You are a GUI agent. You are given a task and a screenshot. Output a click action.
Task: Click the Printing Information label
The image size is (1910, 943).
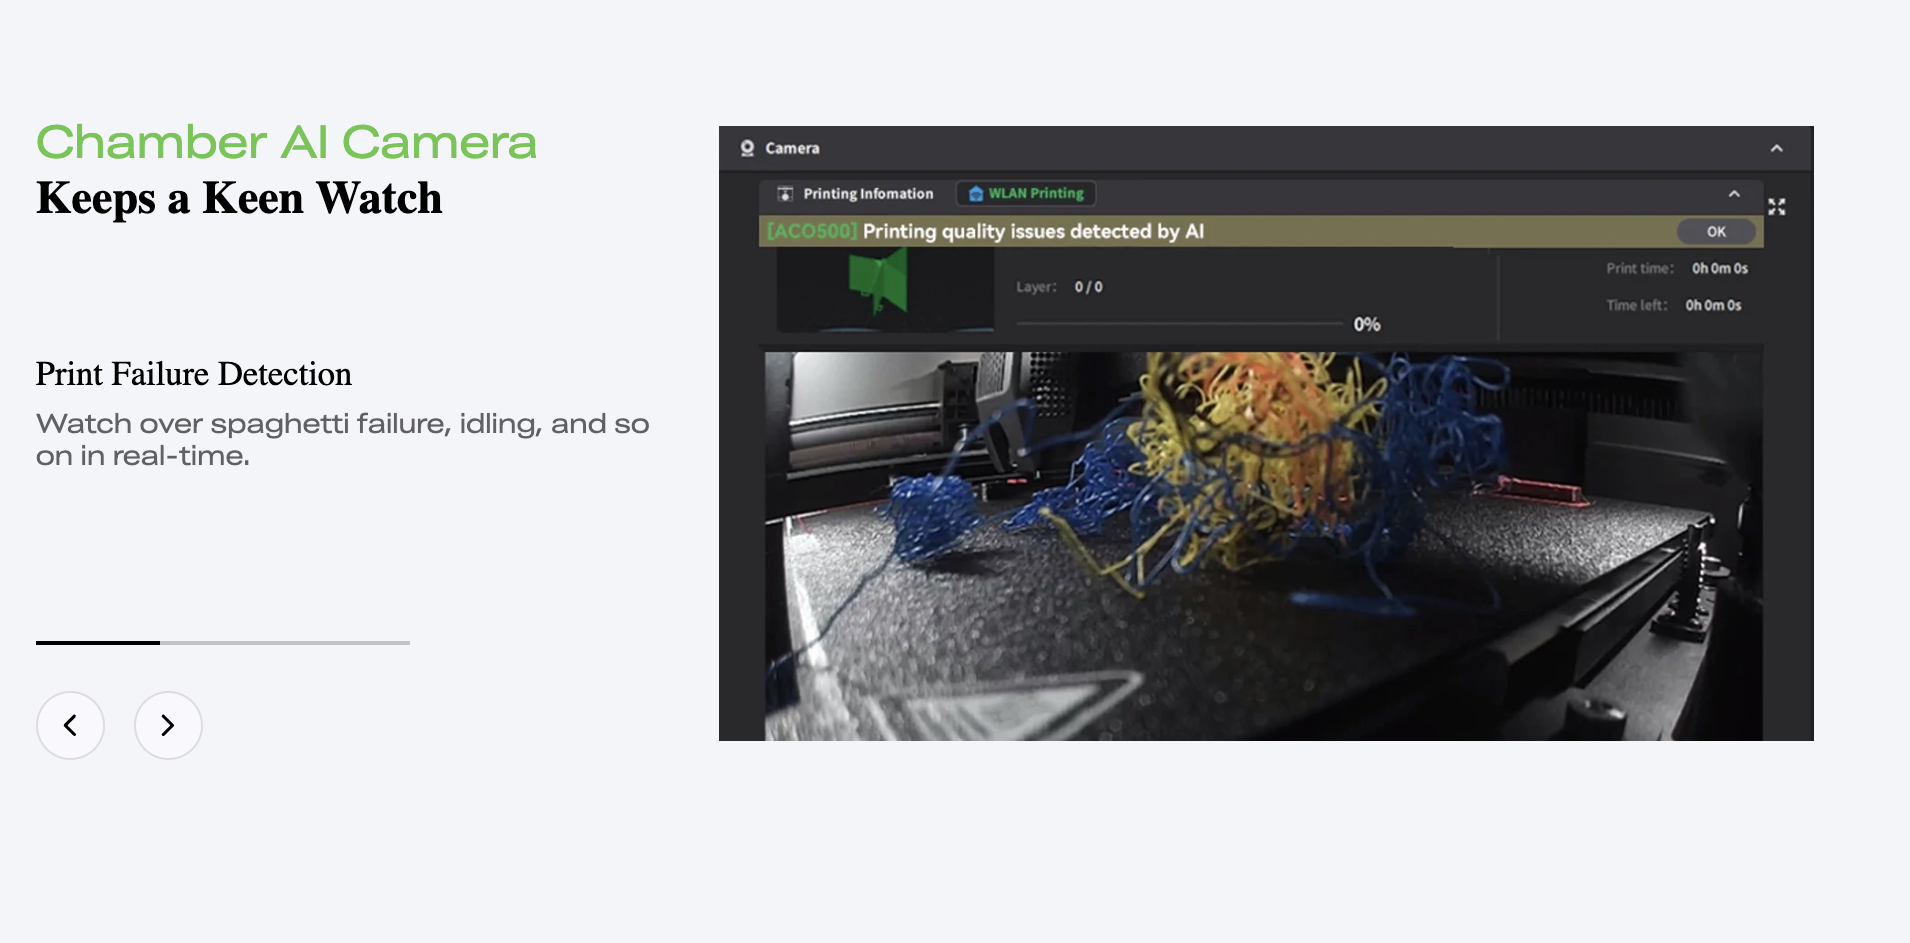pyautogui.click(x=868, y=194)
